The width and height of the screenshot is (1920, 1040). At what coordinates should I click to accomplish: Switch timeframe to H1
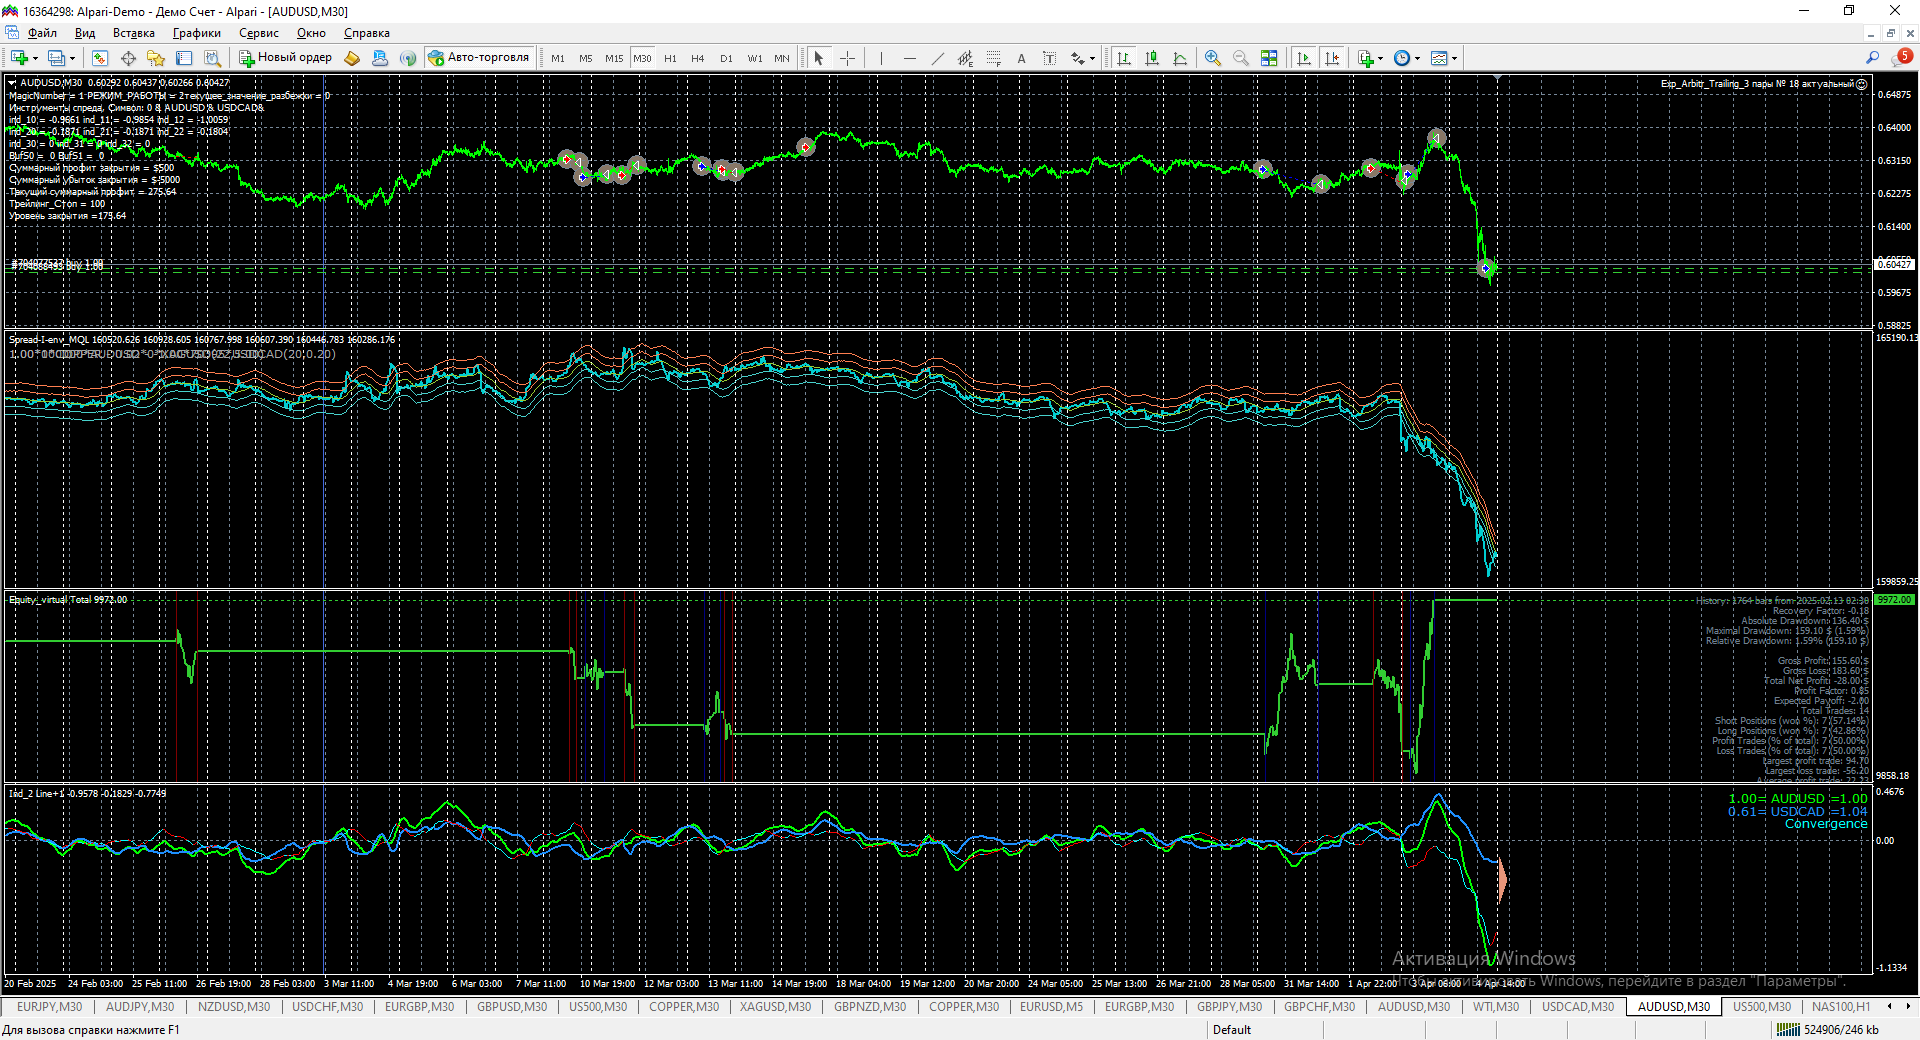point(670,58)
